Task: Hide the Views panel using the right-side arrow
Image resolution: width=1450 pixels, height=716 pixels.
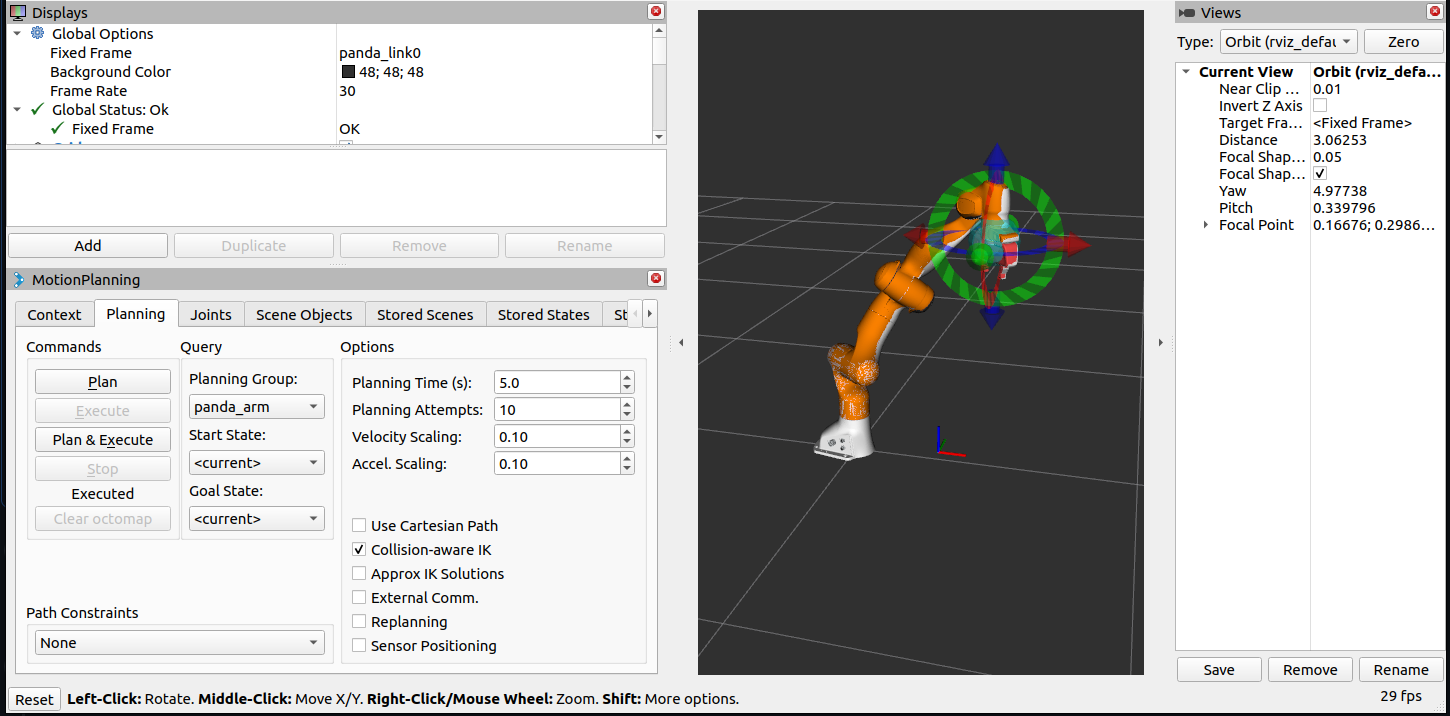Action: coord(1160,343)
